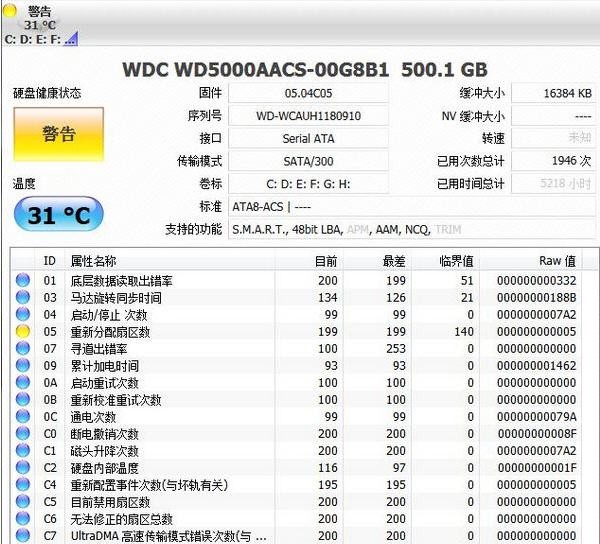Select the 启动重试次数 attribute row

click(x=297, y=383)
